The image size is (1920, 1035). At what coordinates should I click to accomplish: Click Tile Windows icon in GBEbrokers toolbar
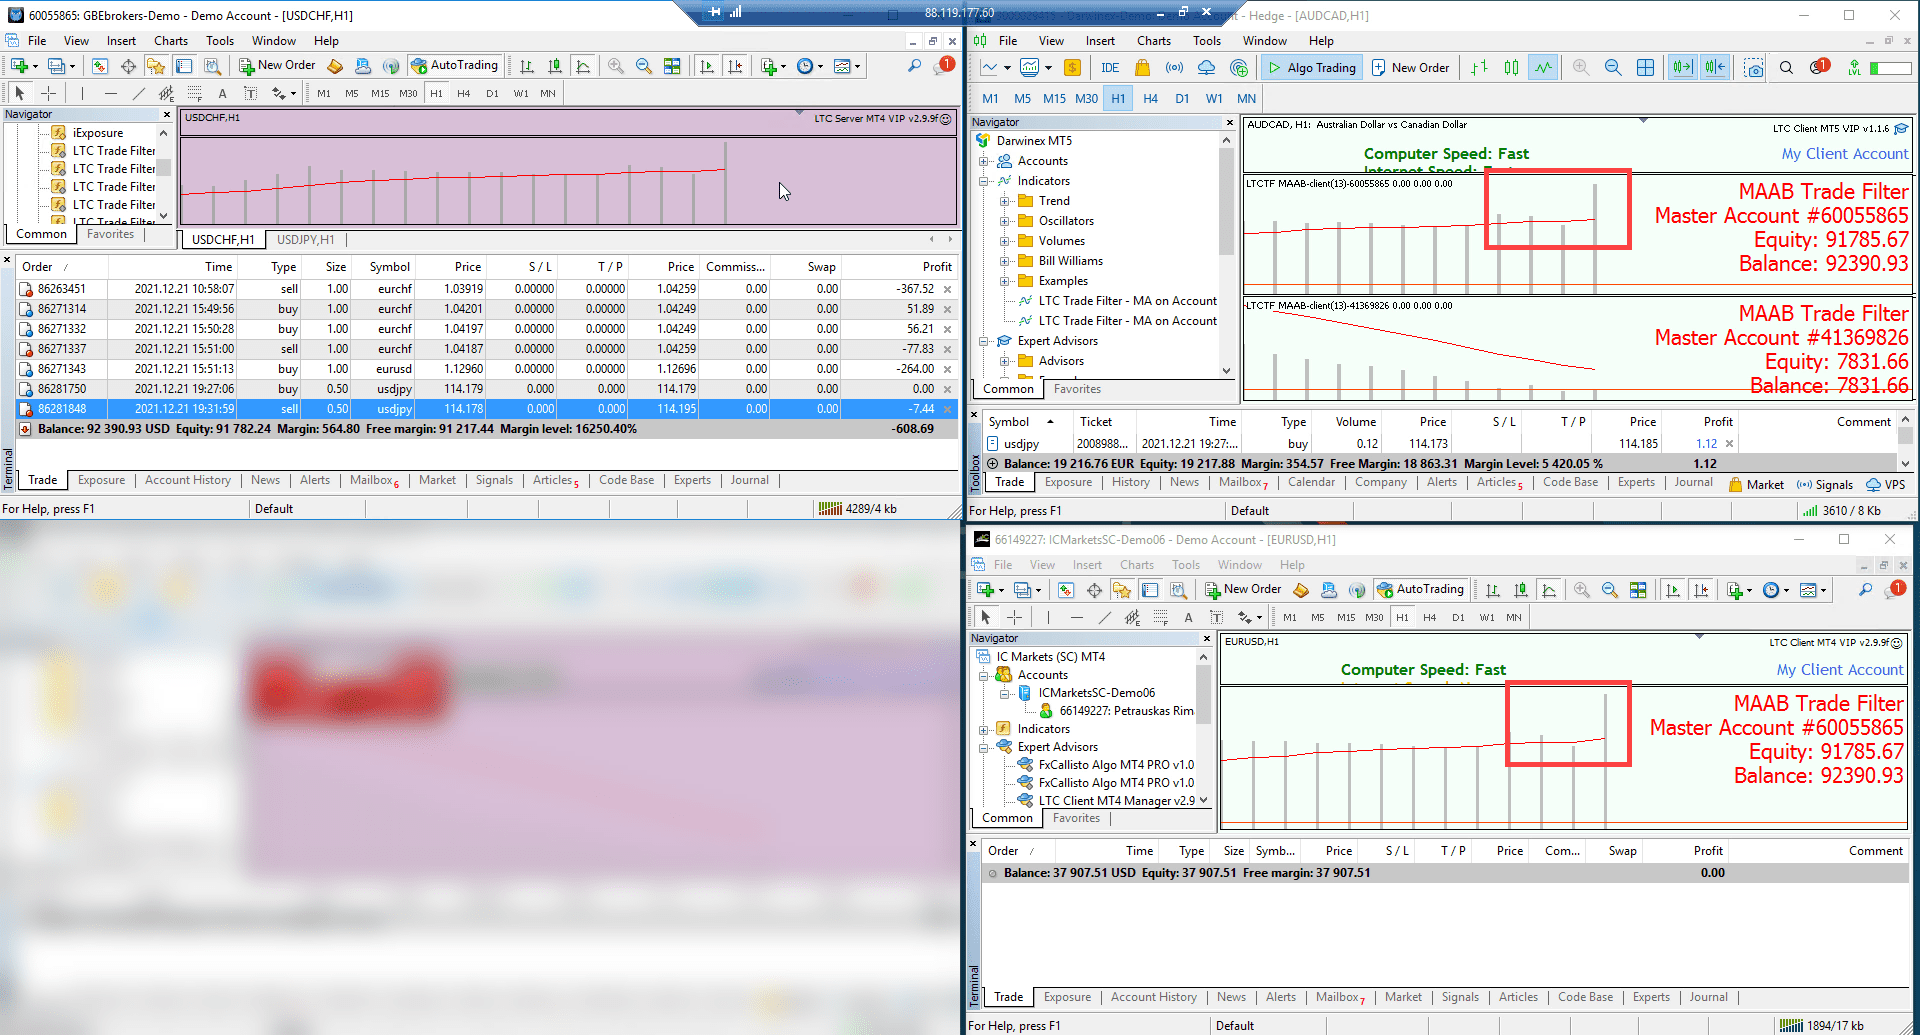tap(672, 66)
